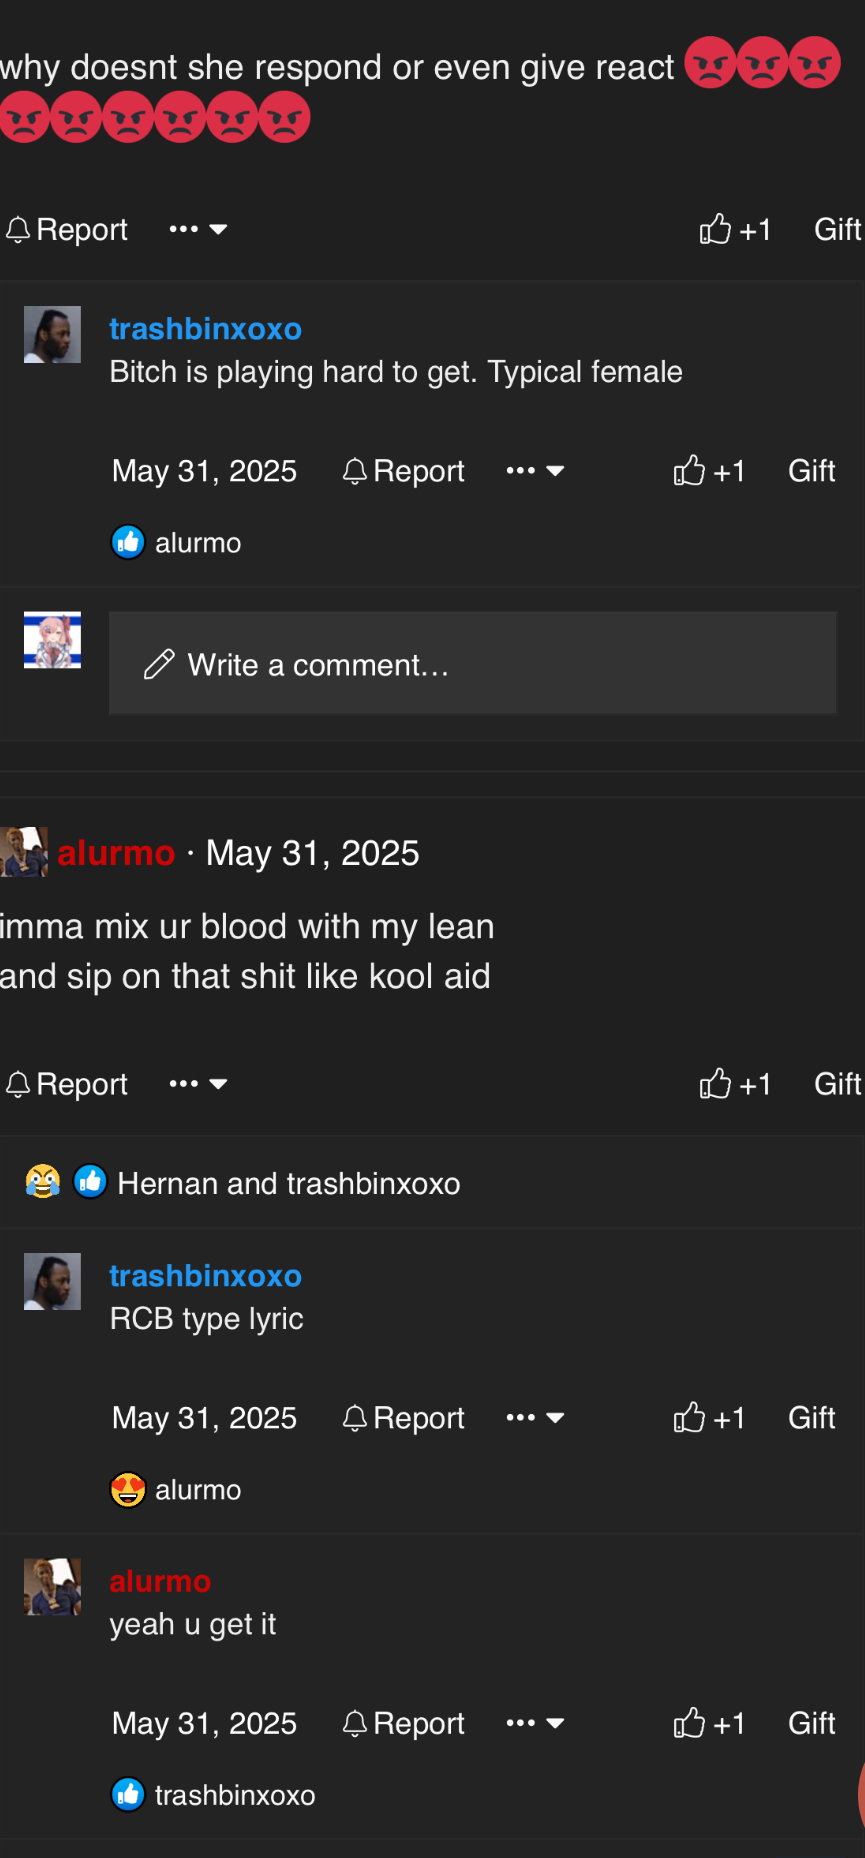Open alurmo's profile from post header
This screenshot has width=865, height=1858.
[116, 853]
